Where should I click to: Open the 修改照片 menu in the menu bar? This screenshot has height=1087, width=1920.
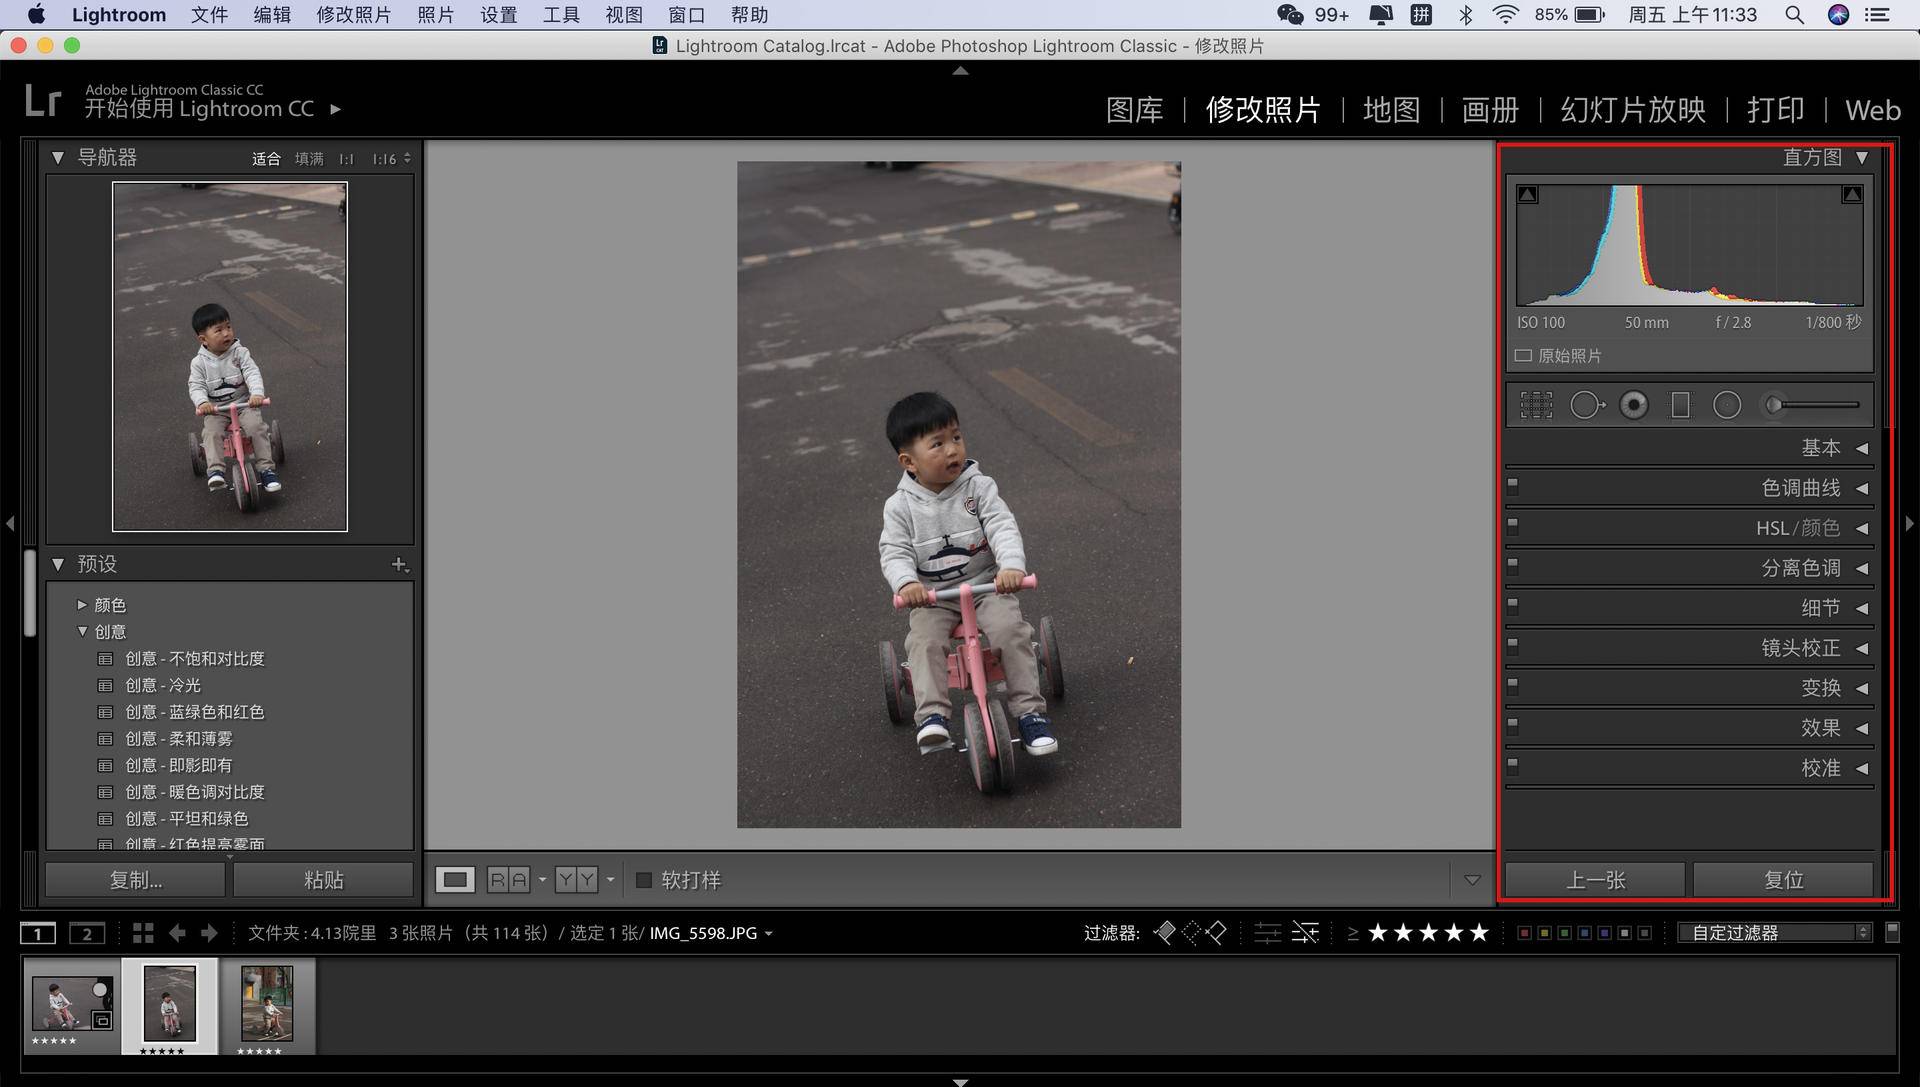click(x=353, y=15)
